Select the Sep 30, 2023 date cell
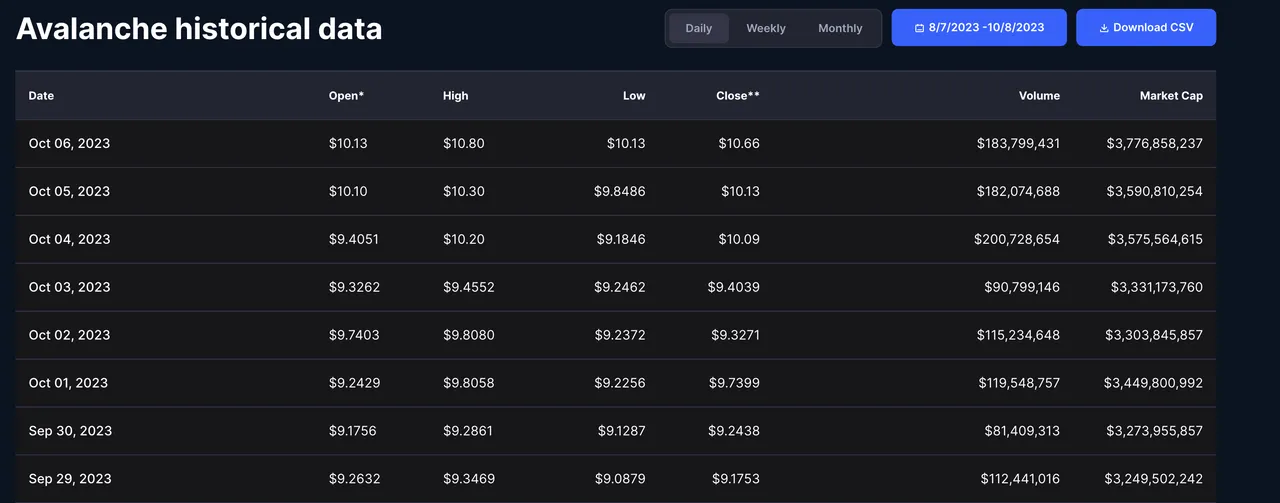Viewport: 1280px width, 503px height. [x=69, y=432]
